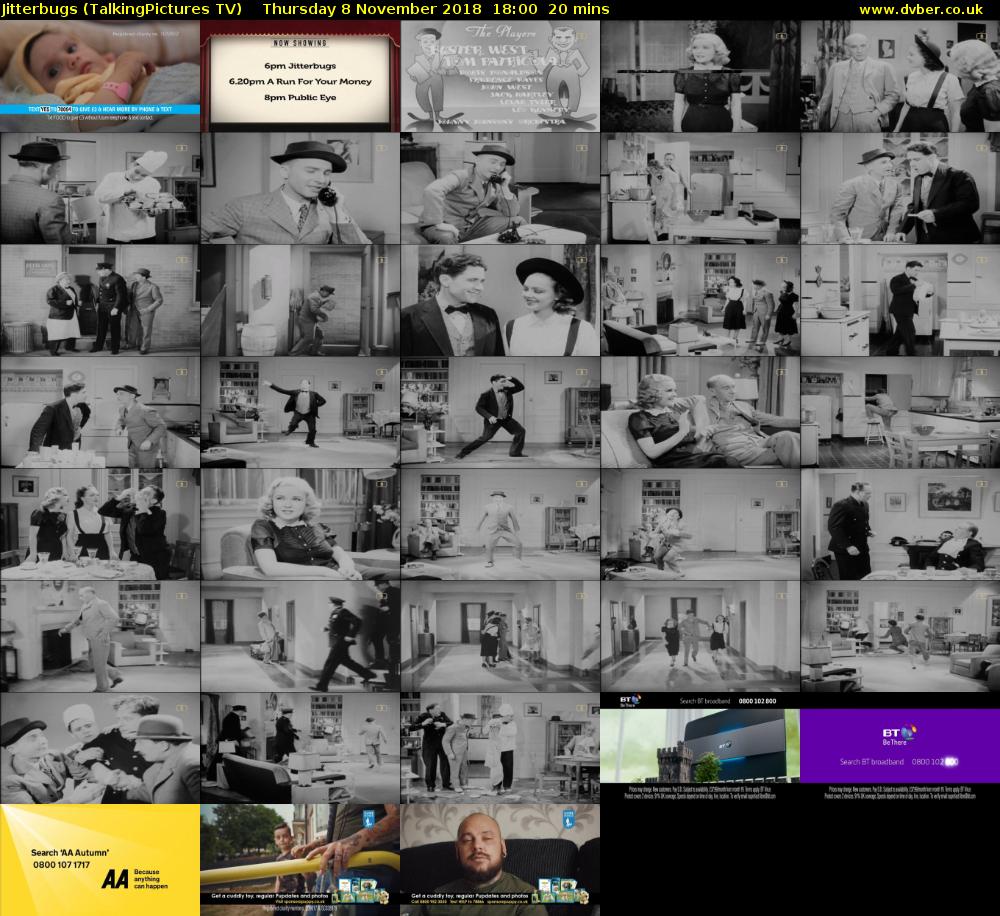This screenshot has width=1000, height=916.
Task: Select woman and old man on sofa
Action: 700,412
